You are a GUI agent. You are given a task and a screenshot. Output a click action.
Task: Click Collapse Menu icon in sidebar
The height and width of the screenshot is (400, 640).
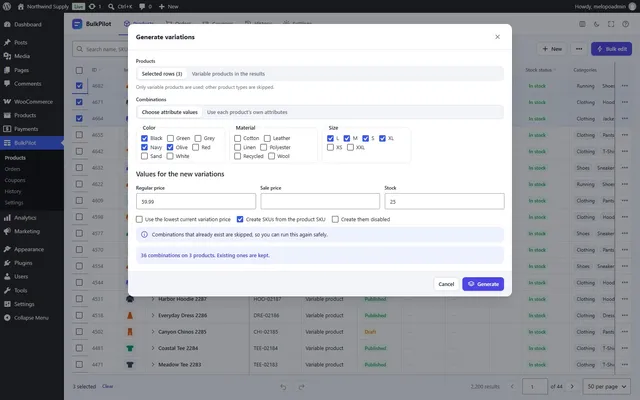point(7,318)
